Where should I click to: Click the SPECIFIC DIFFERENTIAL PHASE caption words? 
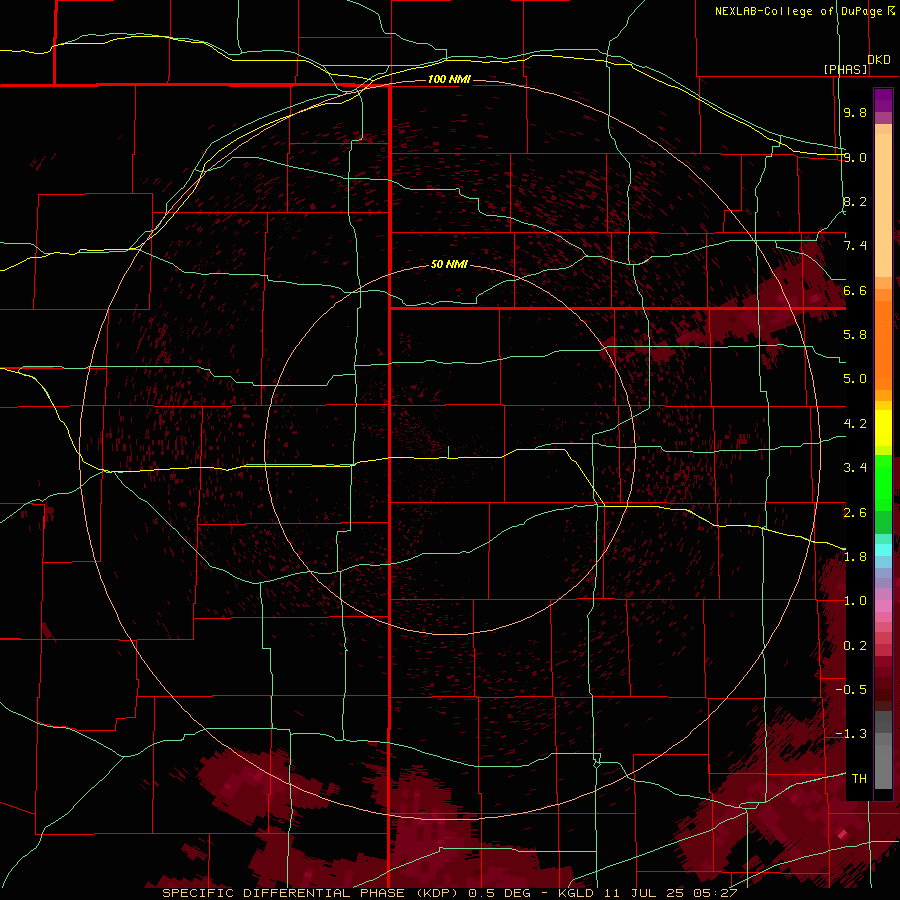pos(282,893)
